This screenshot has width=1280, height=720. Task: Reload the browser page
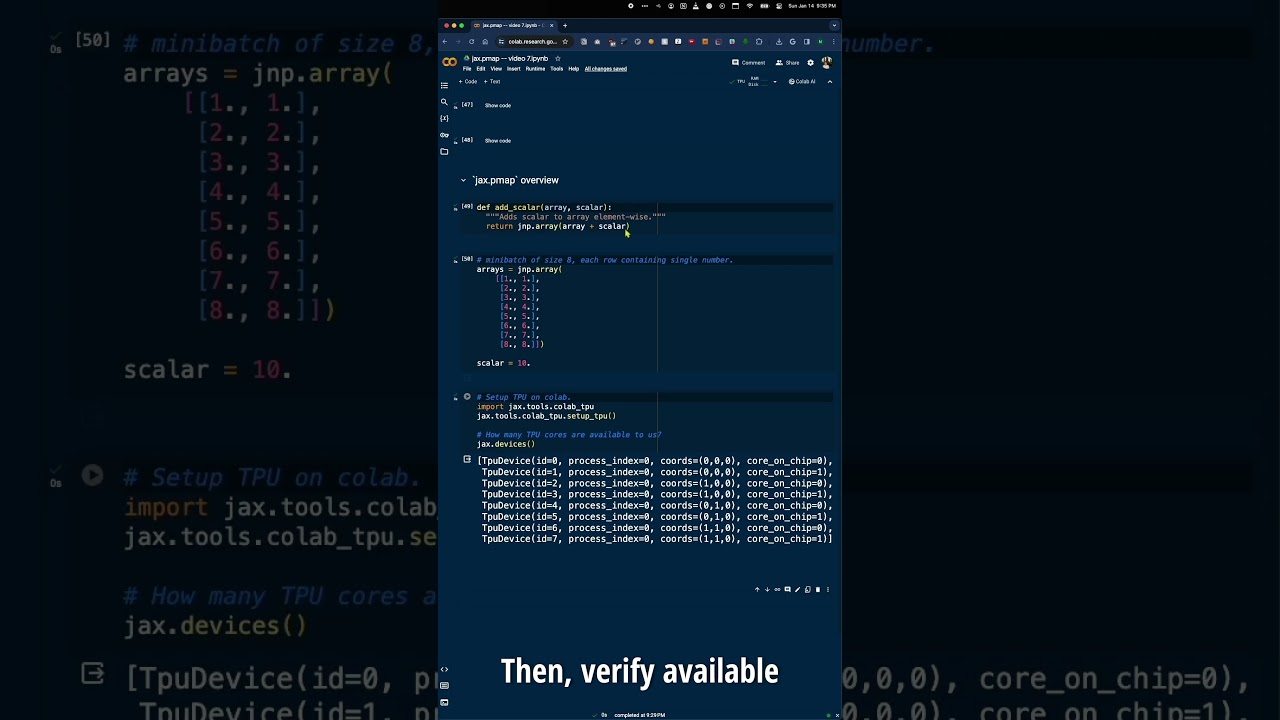click(471, 42)
